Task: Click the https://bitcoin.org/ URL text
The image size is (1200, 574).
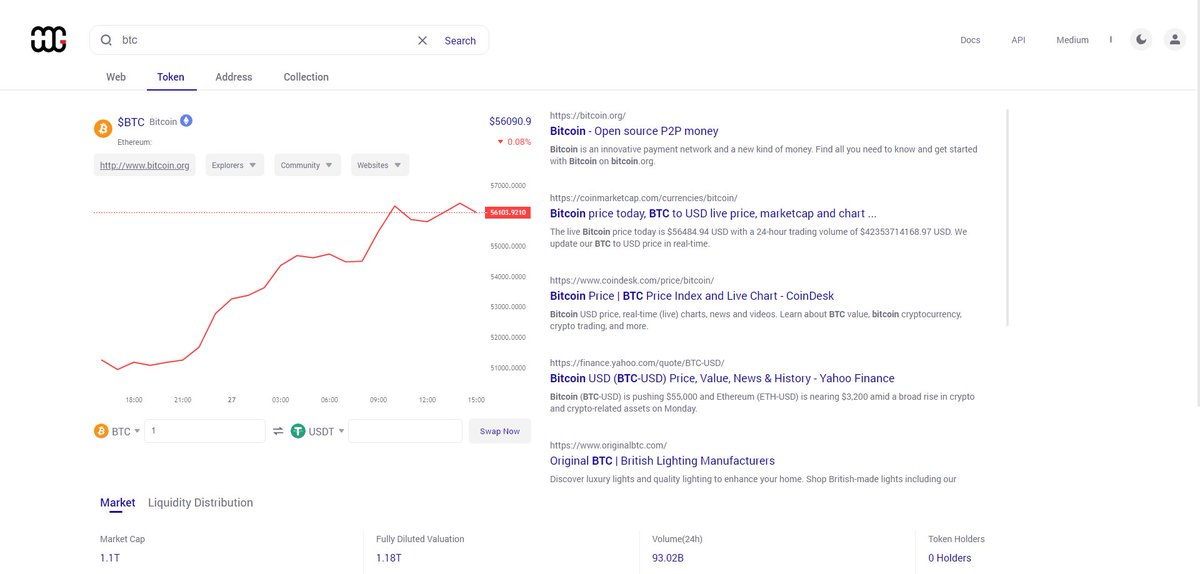Action: [x=588, y=115]
